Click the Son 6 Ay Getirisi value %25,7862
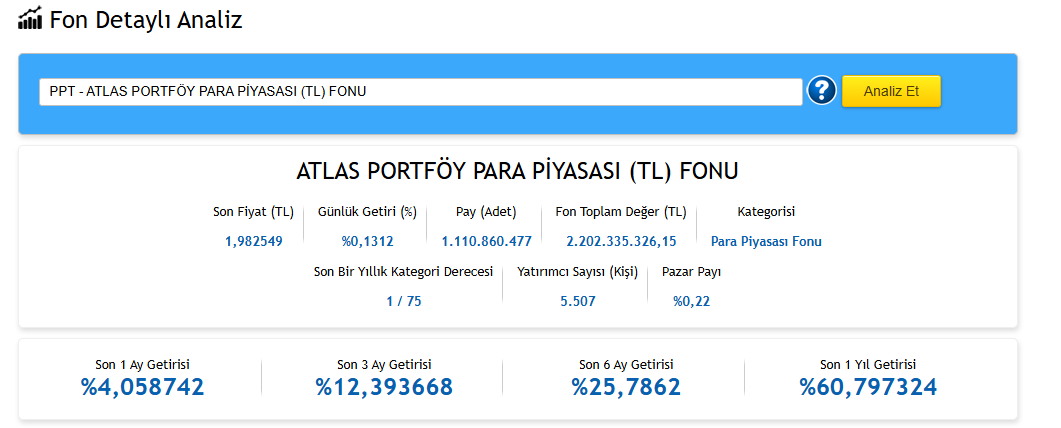 tap(626, 387)
